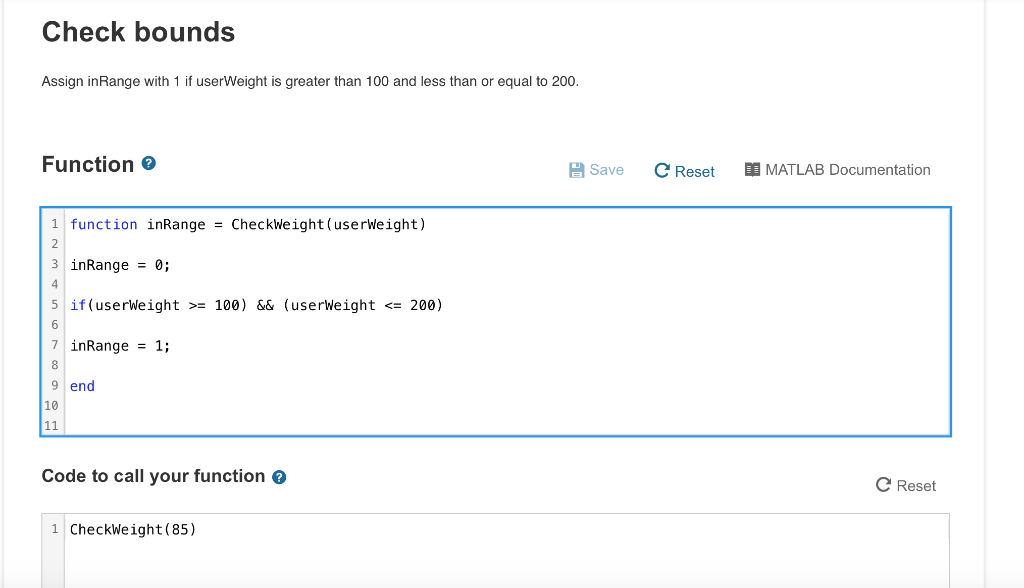Open help beside Code to call your function
The width and height of the screenshot is (1024, 588).
coord(280,477)
